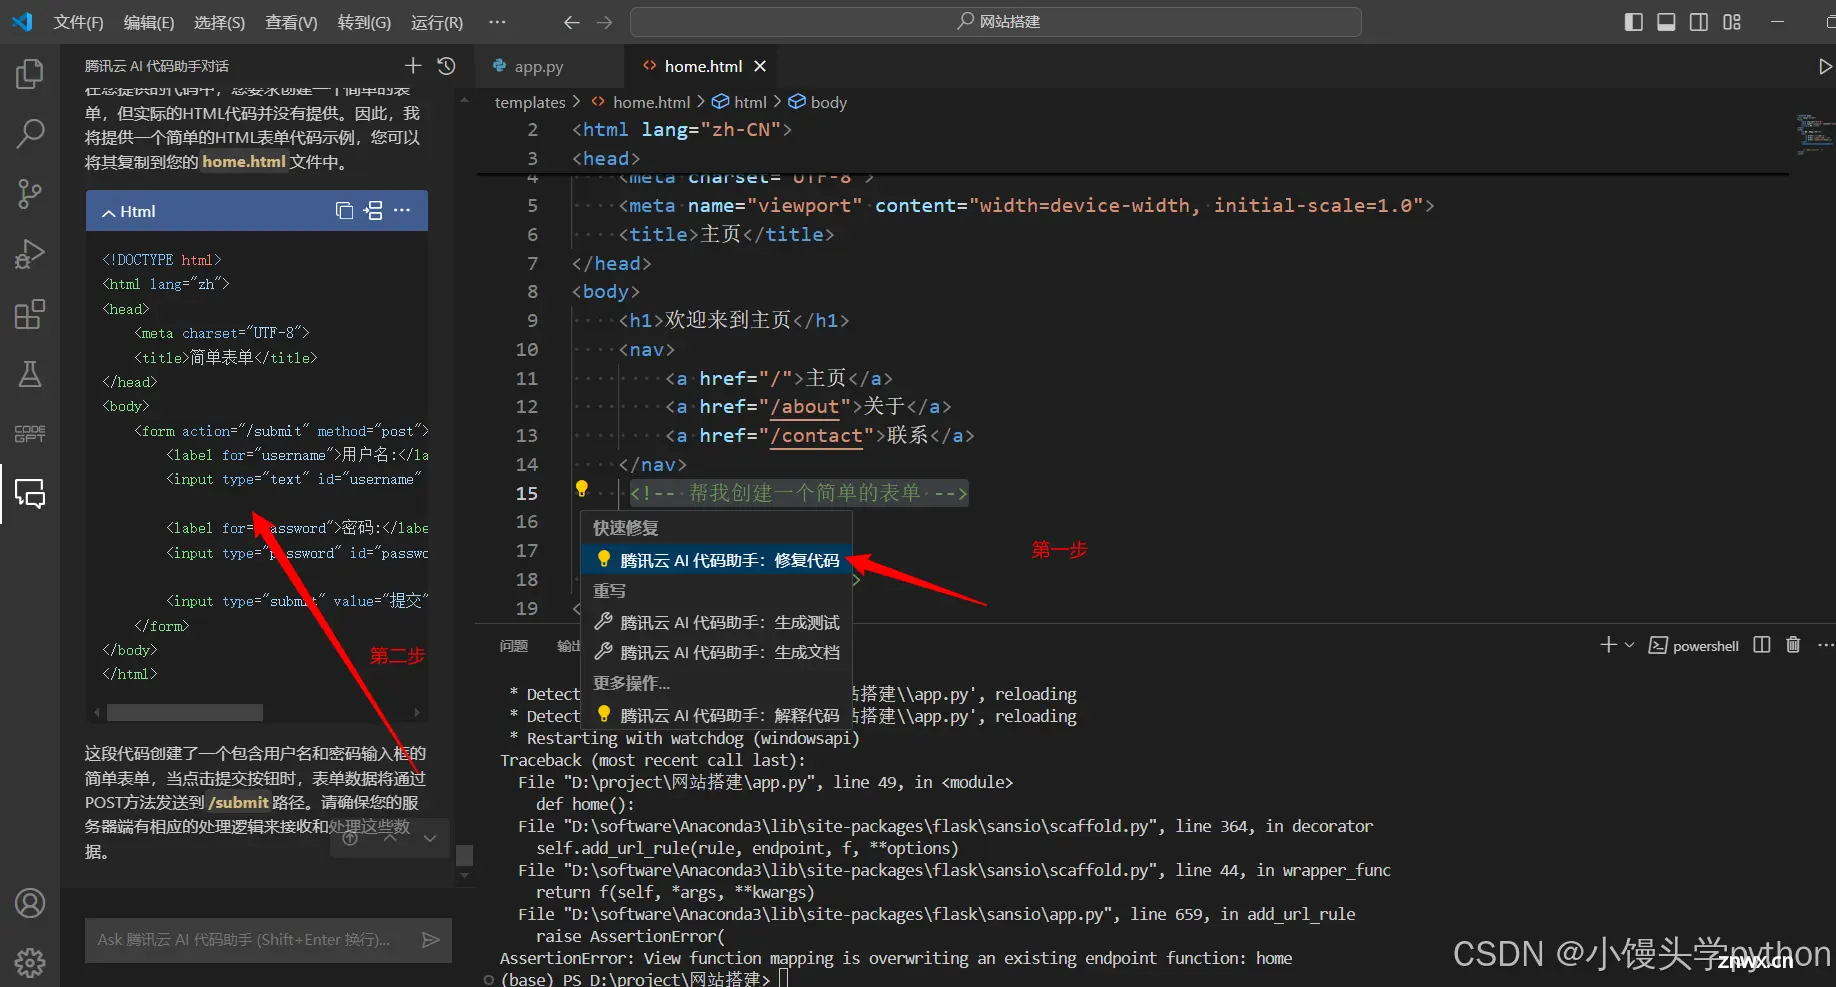The image size is (1836, 987).
Task: Click line 15 comment 帮我创建一个简单的表单
Action: pos(798,493)
